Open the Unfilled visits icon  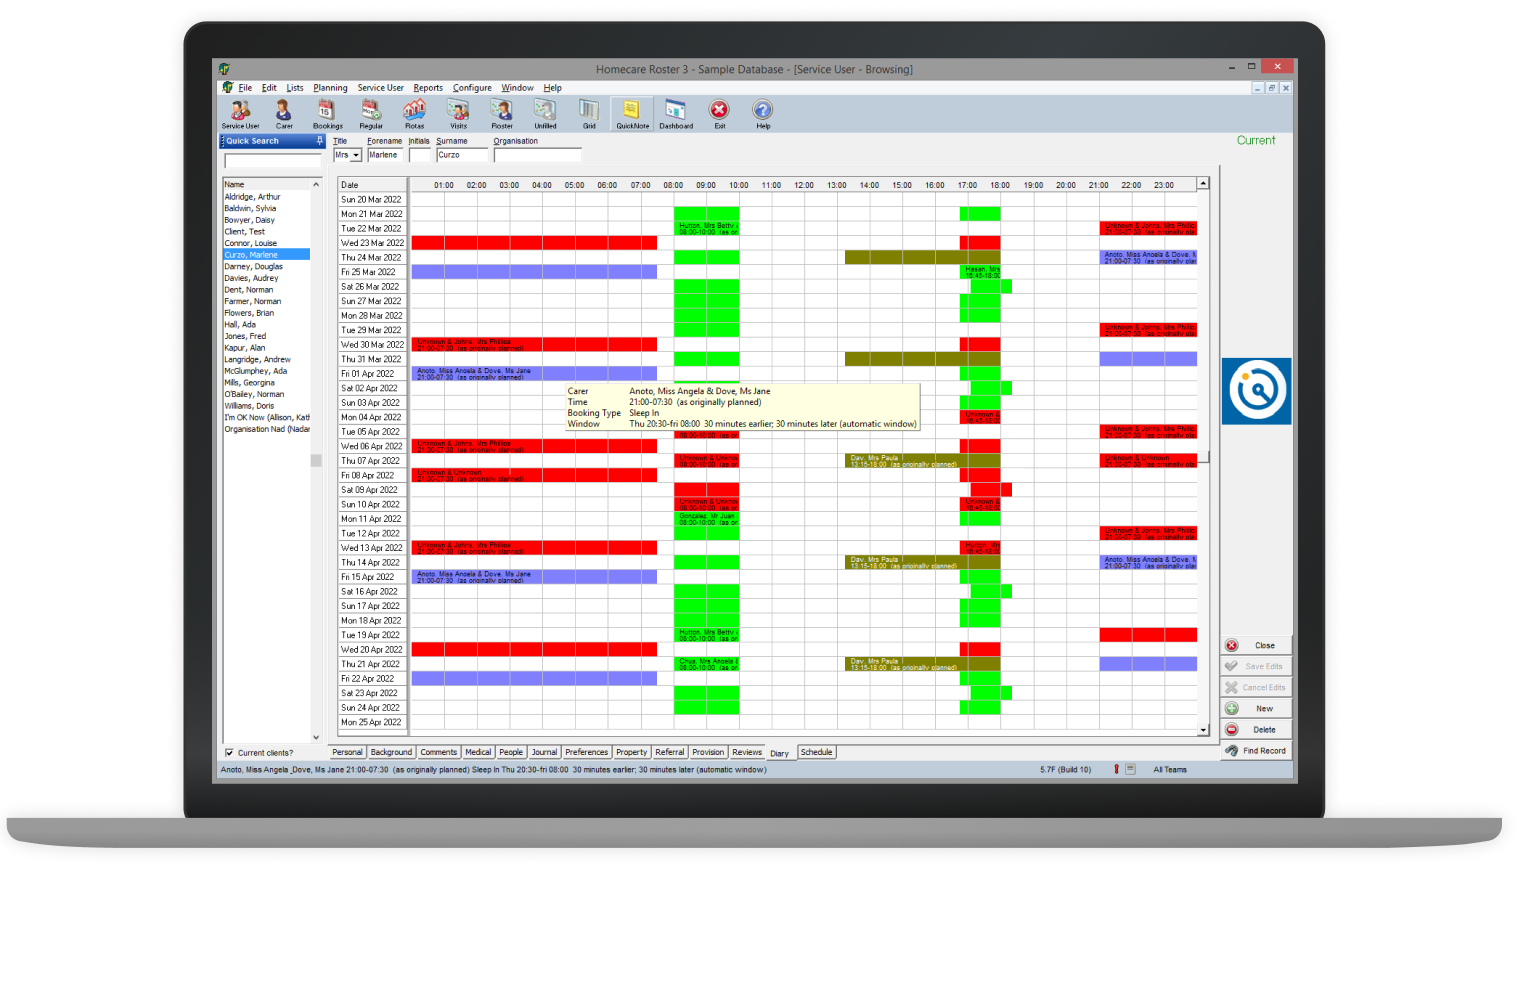tap(545, 114)
